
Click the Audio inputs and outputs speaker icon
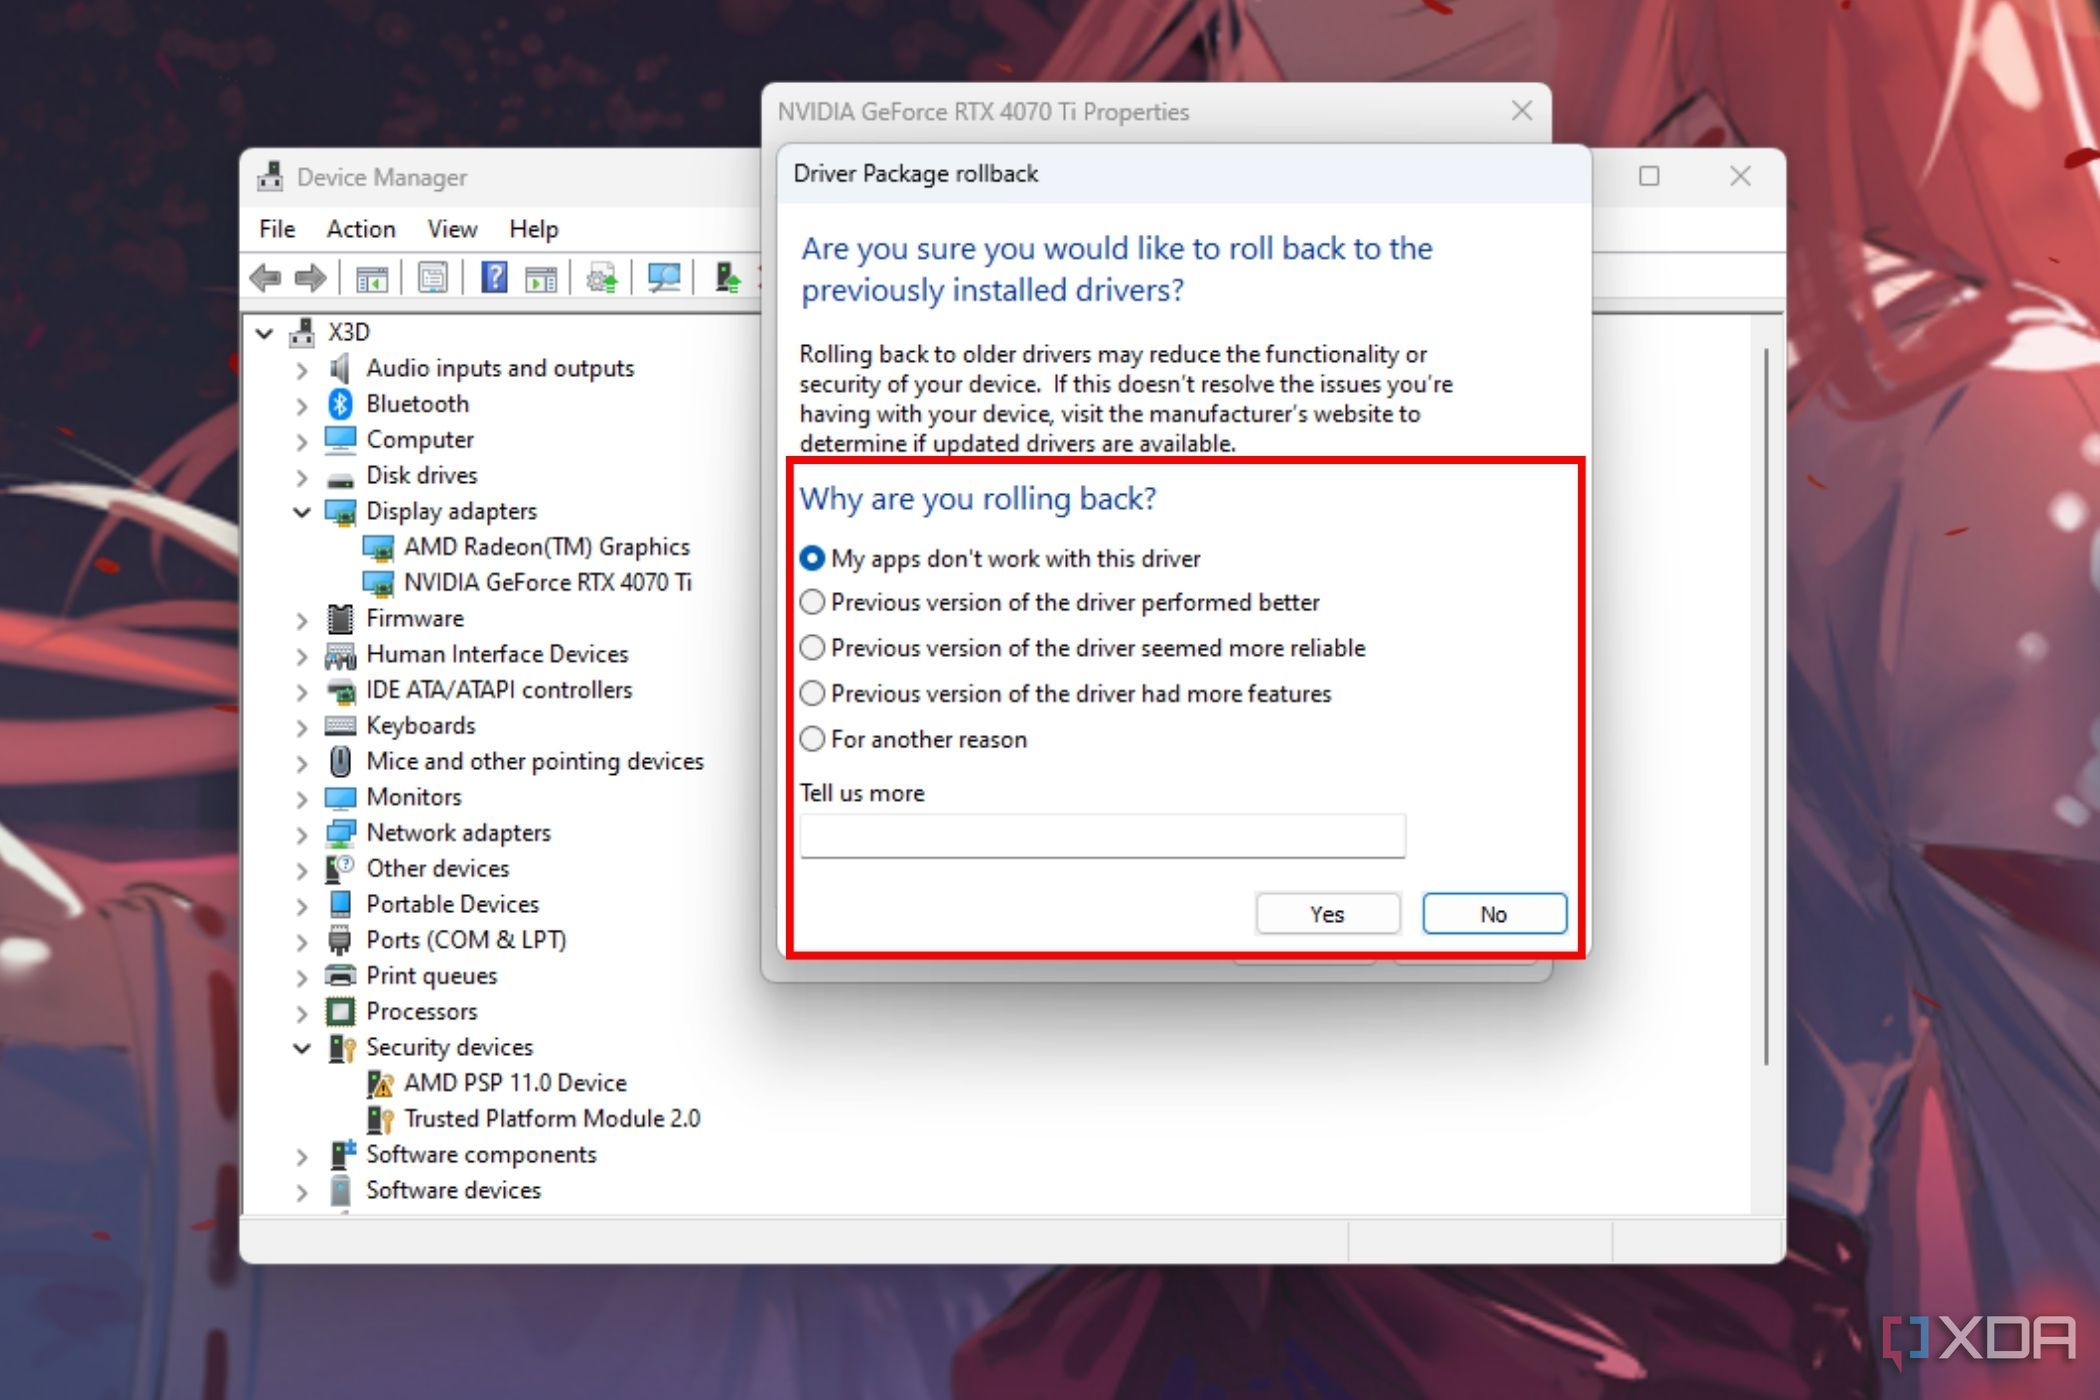click(x=340, y=368)
